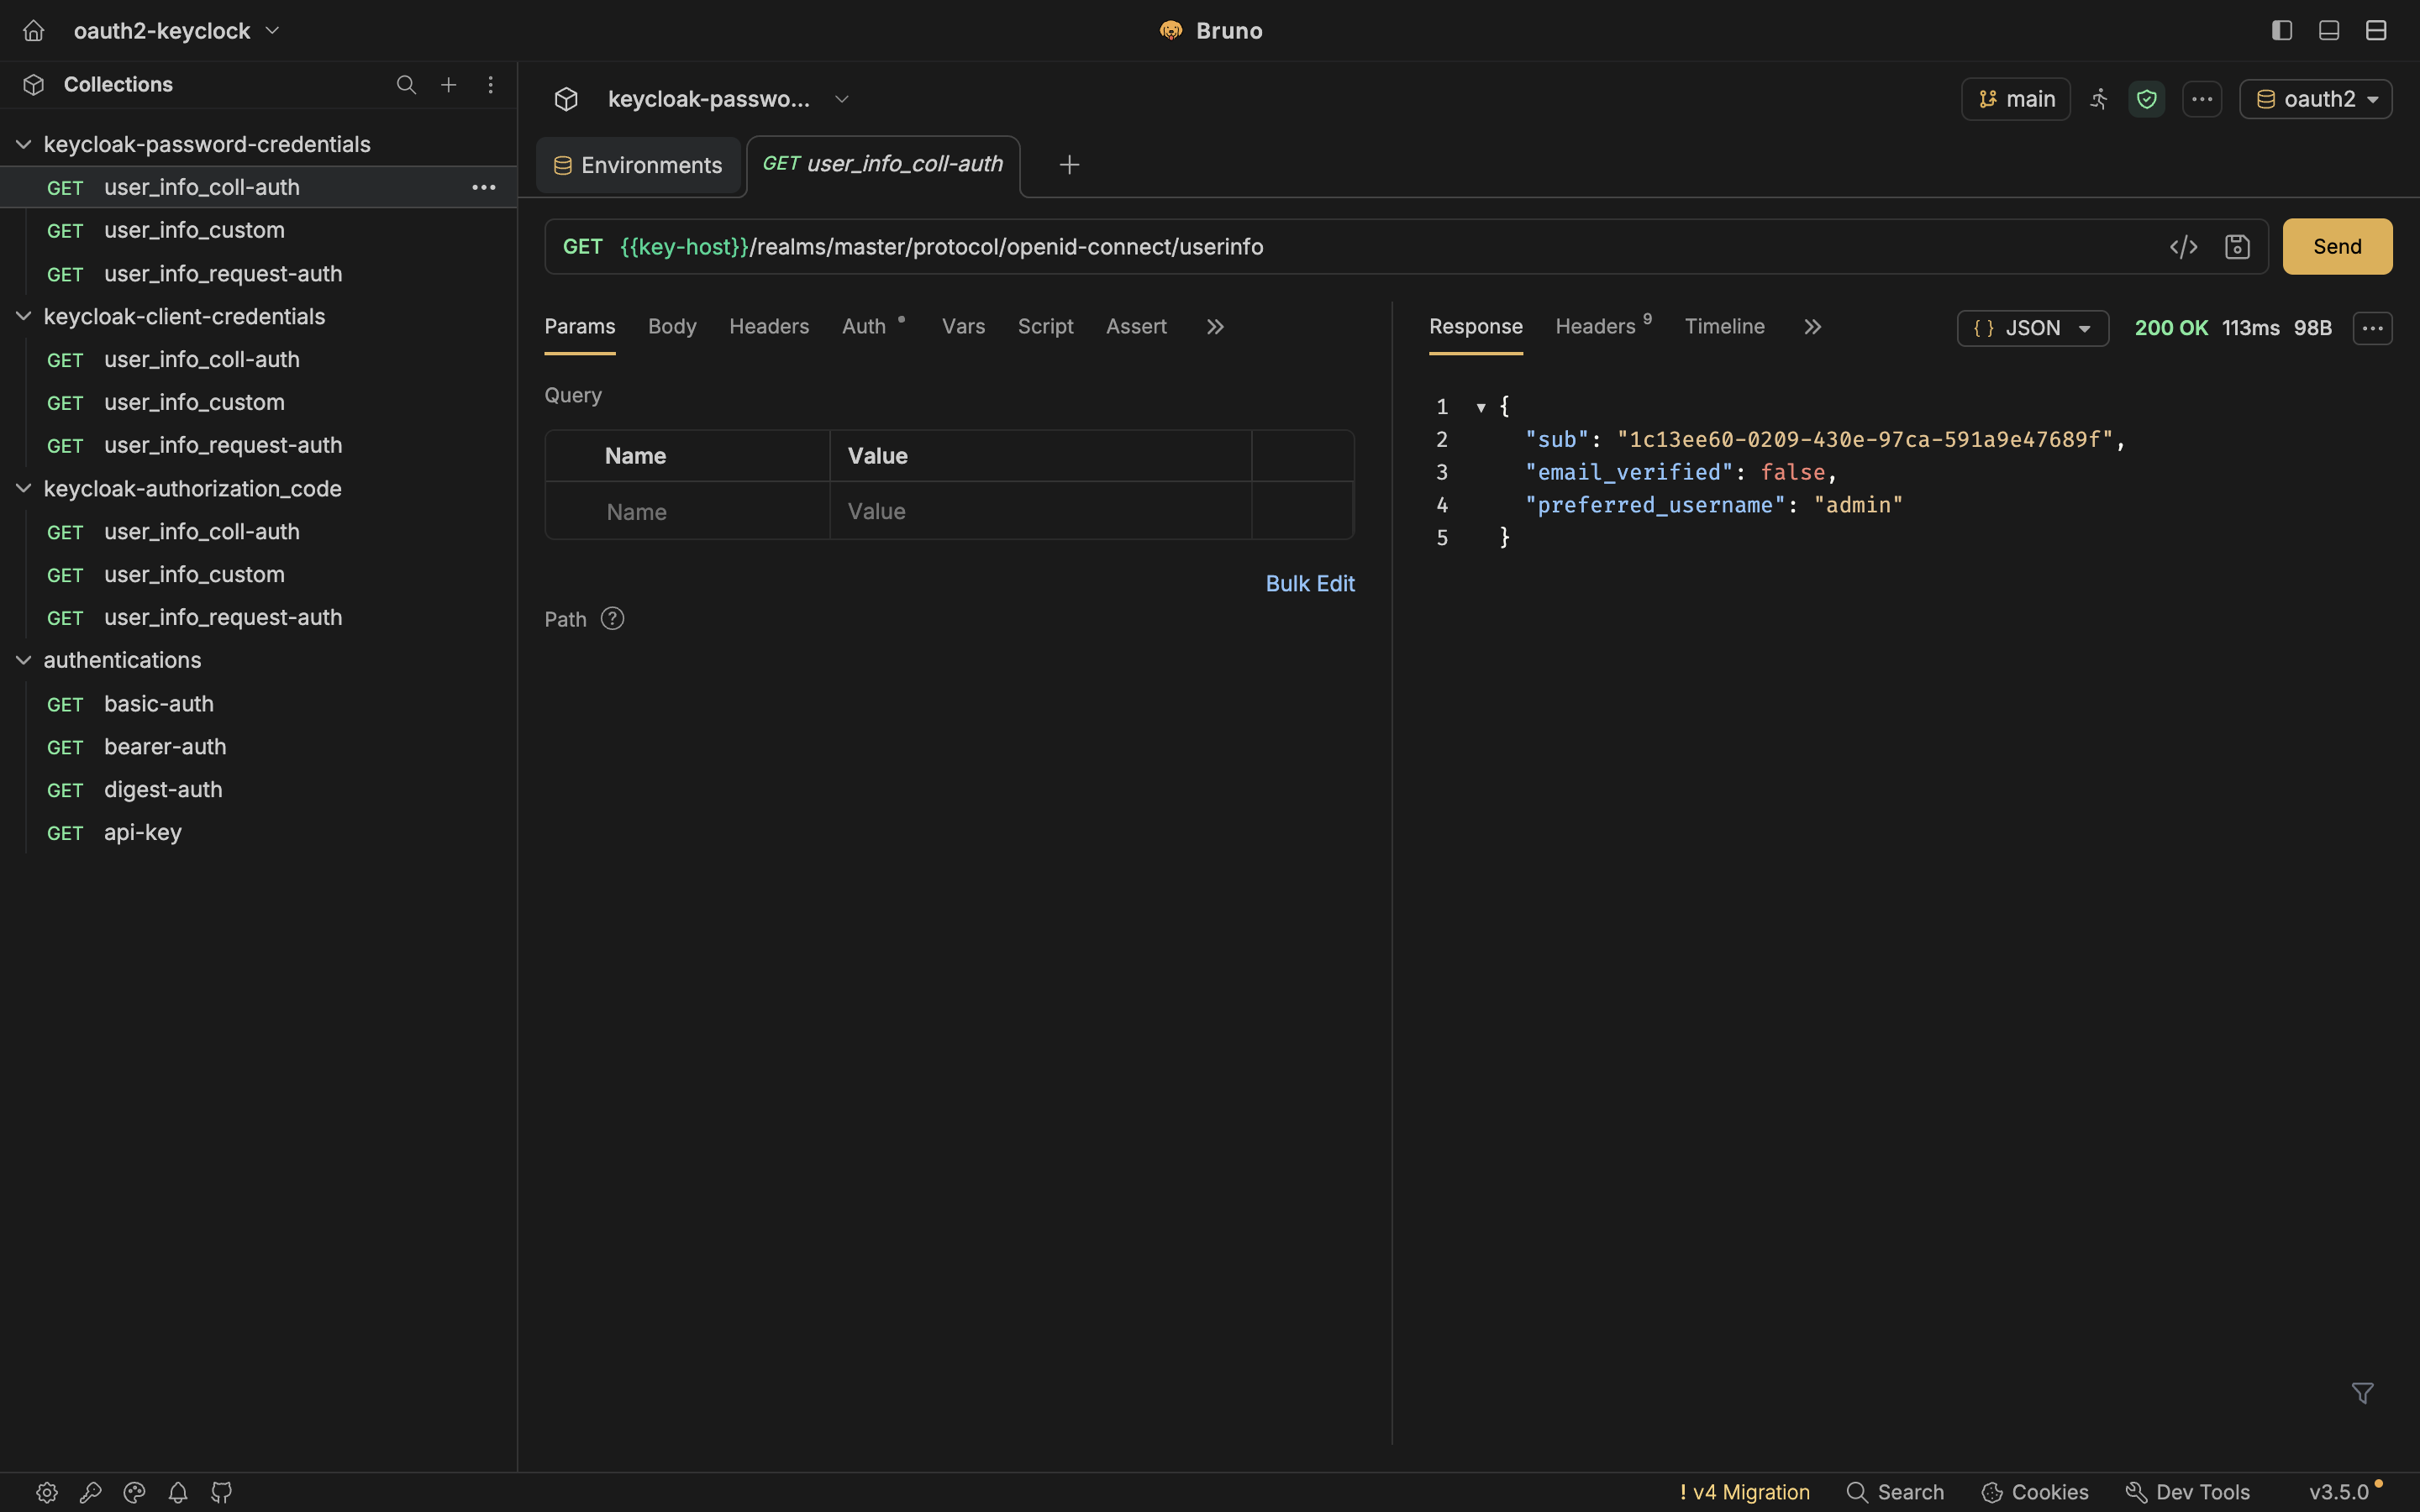
Task: Open response actions ellipsis menu
Action: coord(2372,328)
